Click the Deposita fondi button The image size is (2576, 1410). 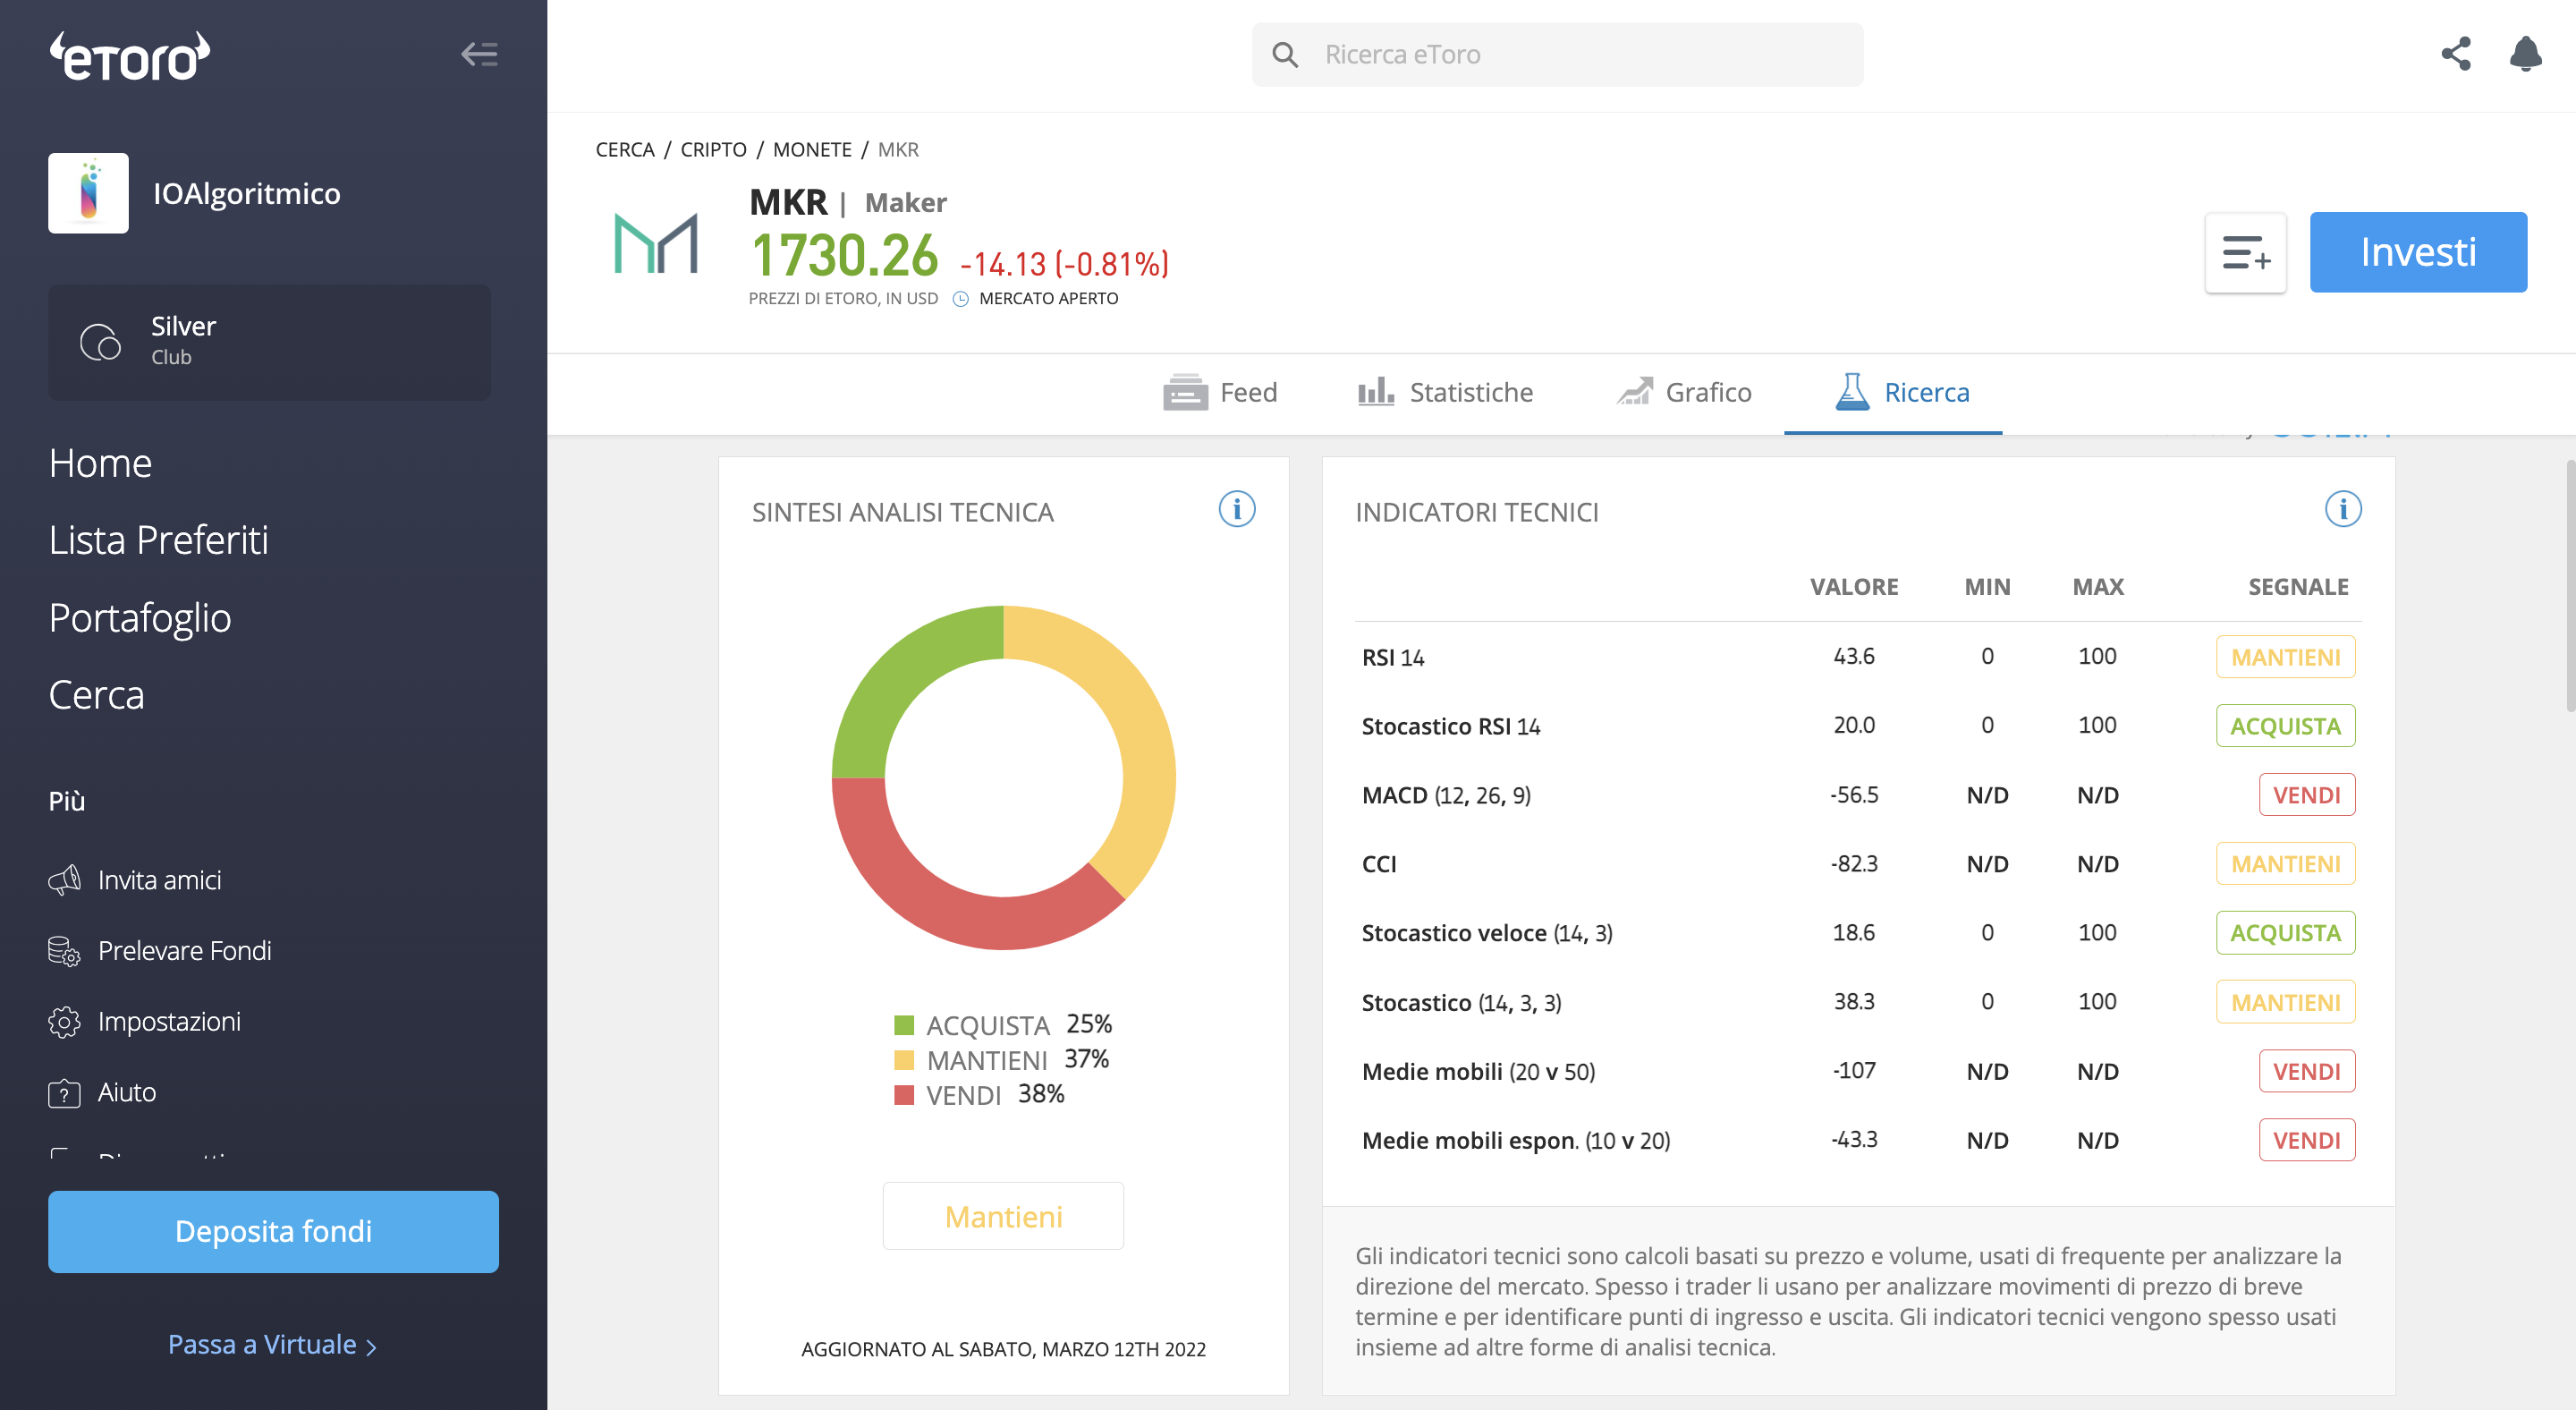pyautogui.click(x=273, y=1231)
